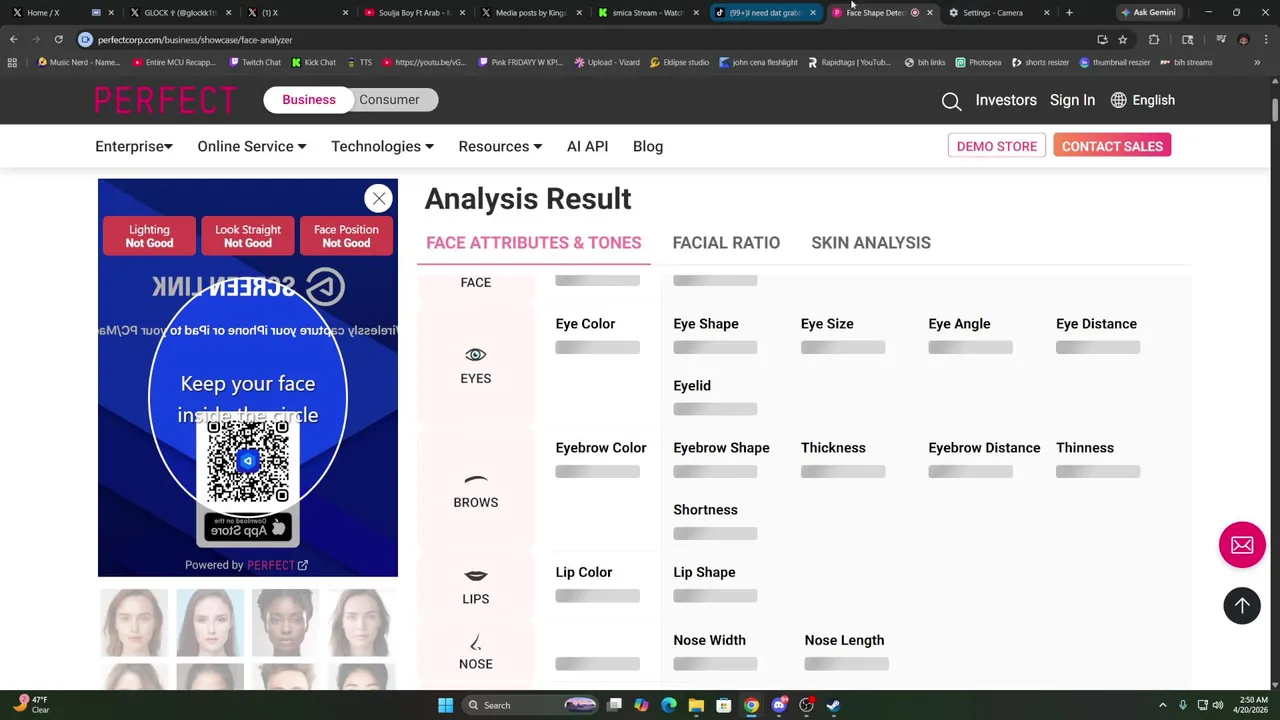Switch to Consumer mode toggle
The height and width of the screenshot is (720, 1280).
coord(389,100)
